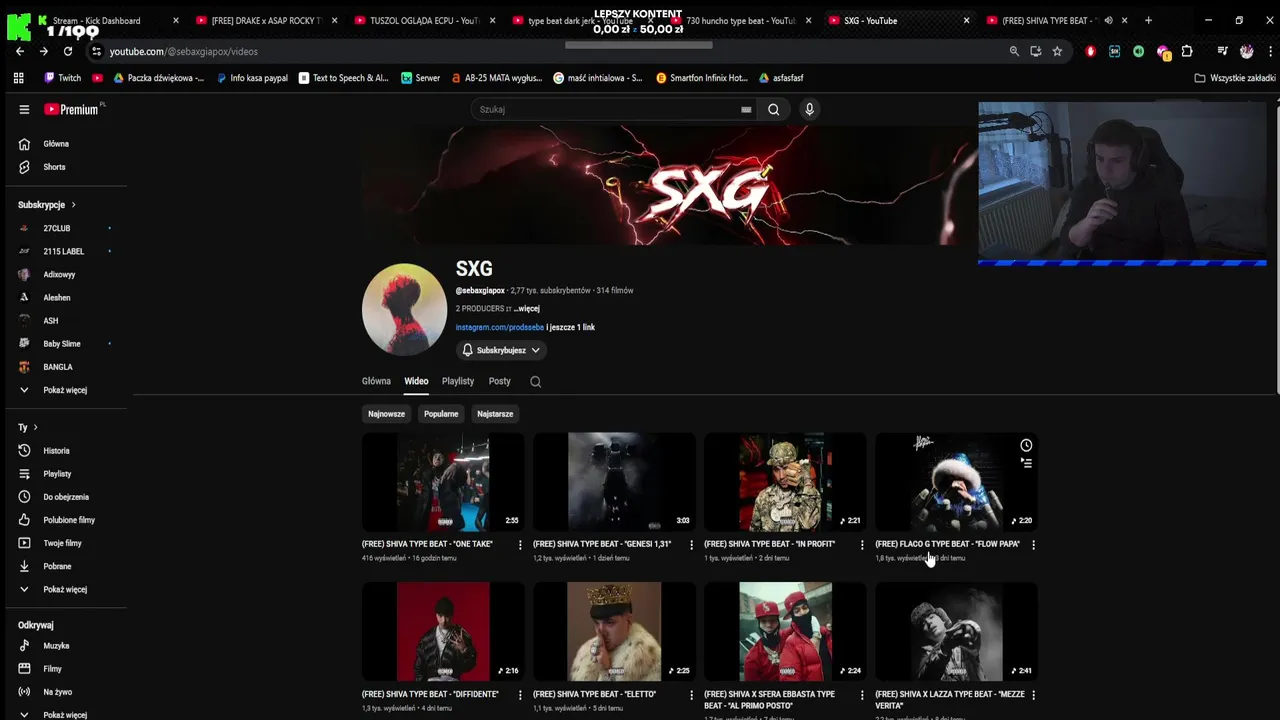The height and width of the screenshot is (720, 1280).
Task: Open Info kasa paypal bookmark
Action: 251,78
